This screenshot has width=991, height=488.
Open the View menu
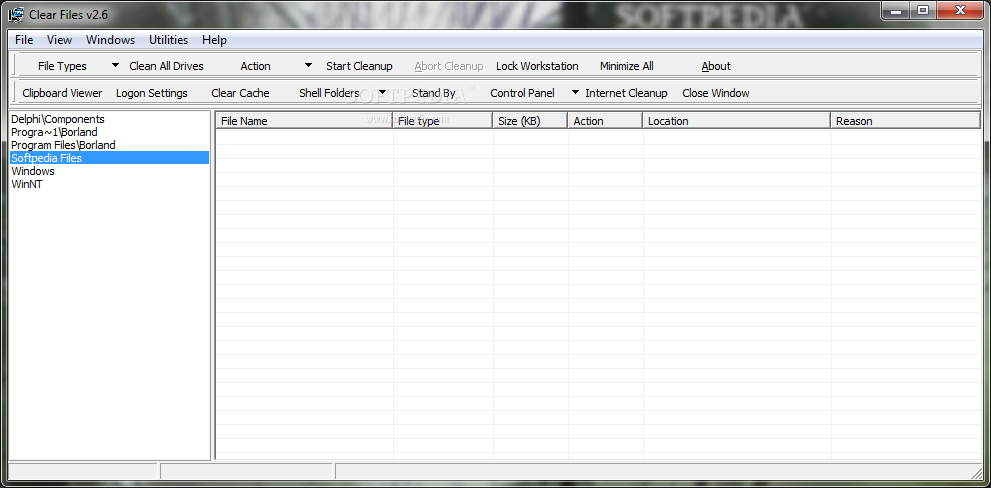(59, 40)
